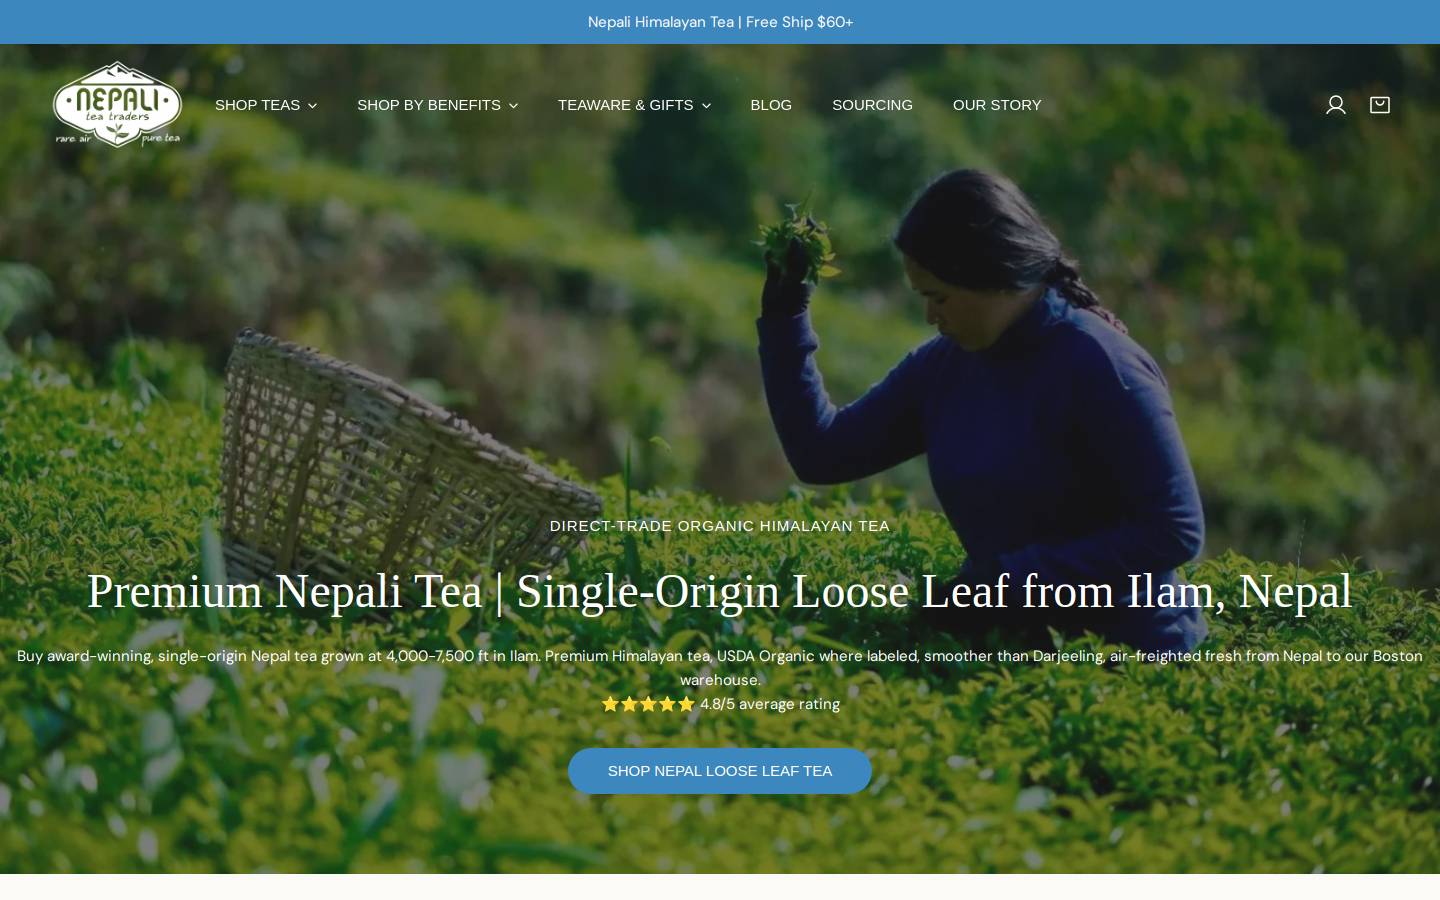Click the five-star rating icons
The width and height of the screenshot is (1440, 900).
click(x=648, y=704)
